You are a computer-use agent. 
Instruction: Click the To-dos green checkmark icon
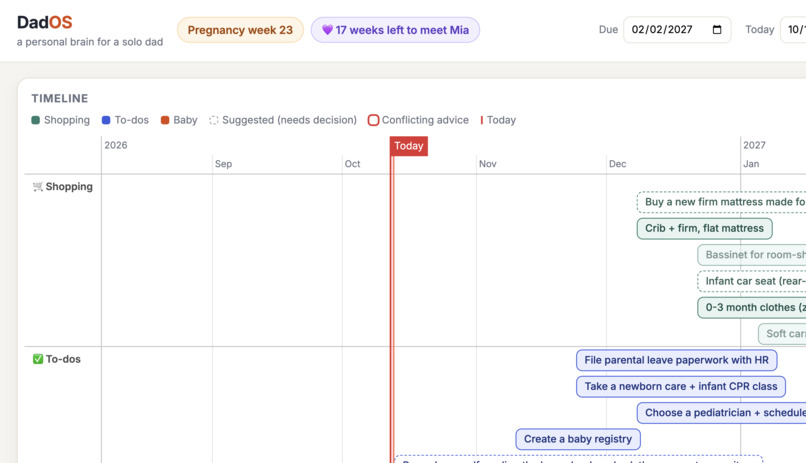38,359
